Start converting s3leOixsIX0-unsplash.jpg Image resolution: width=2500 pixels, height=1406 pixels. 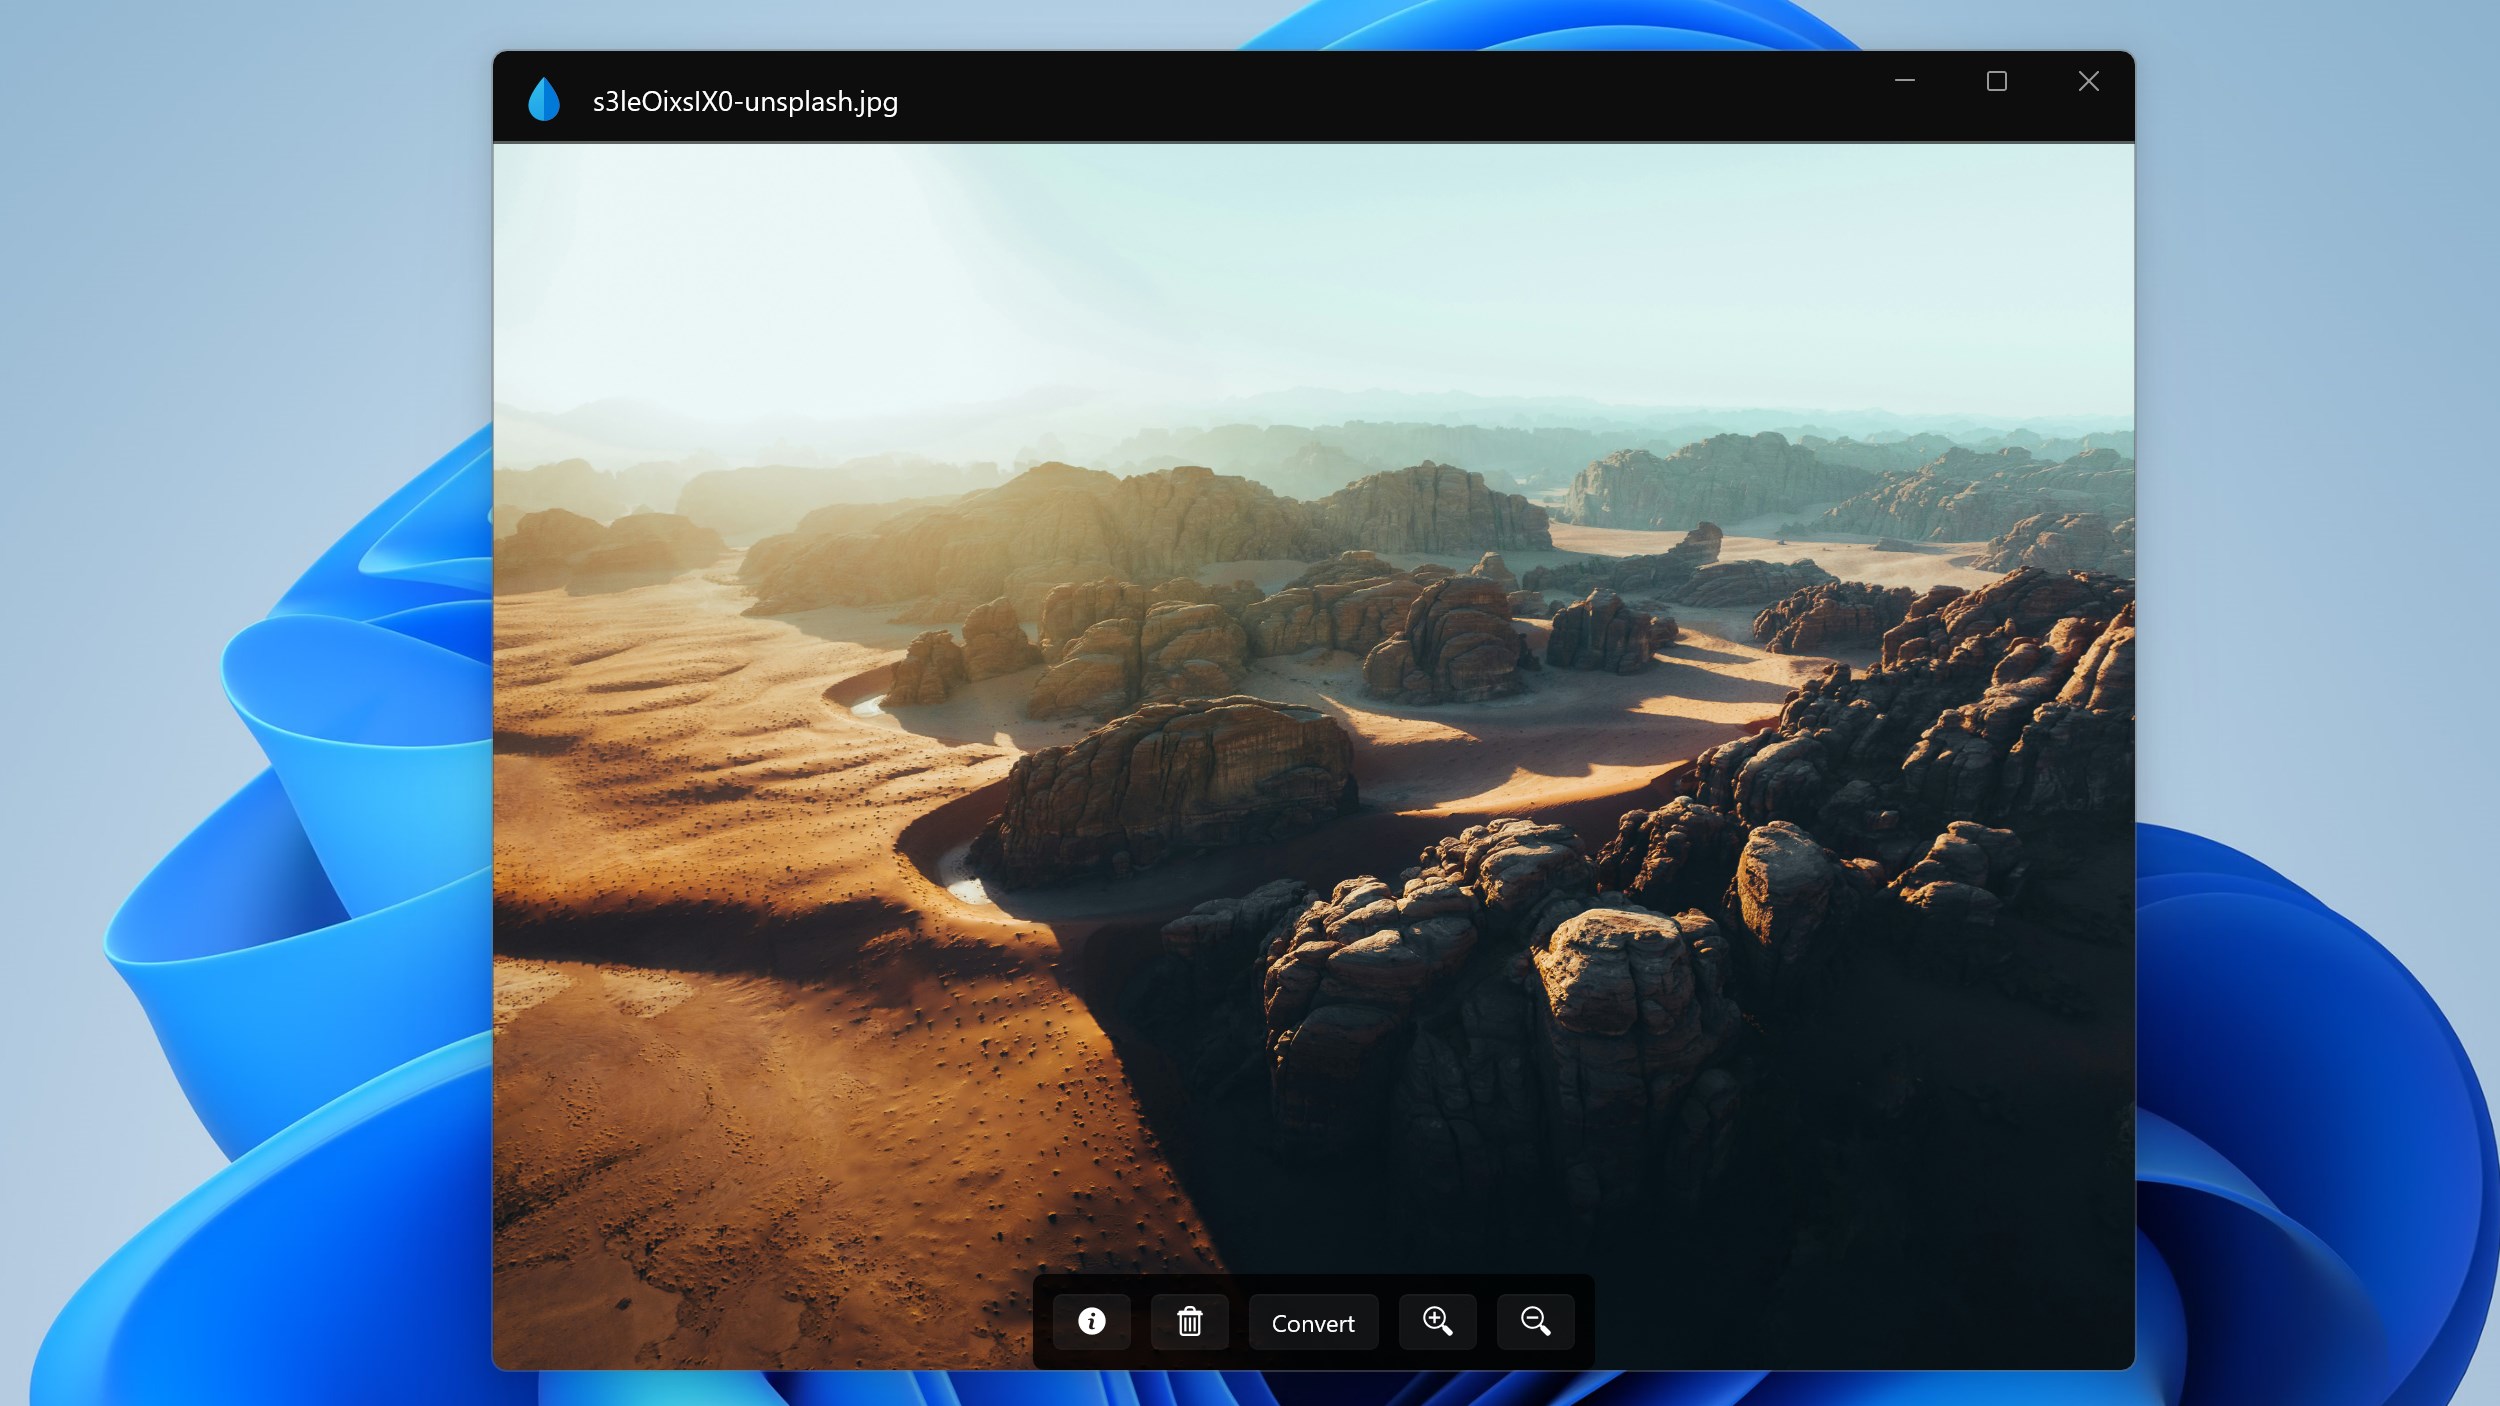pyautogui.click(x=1312, y=1321)
